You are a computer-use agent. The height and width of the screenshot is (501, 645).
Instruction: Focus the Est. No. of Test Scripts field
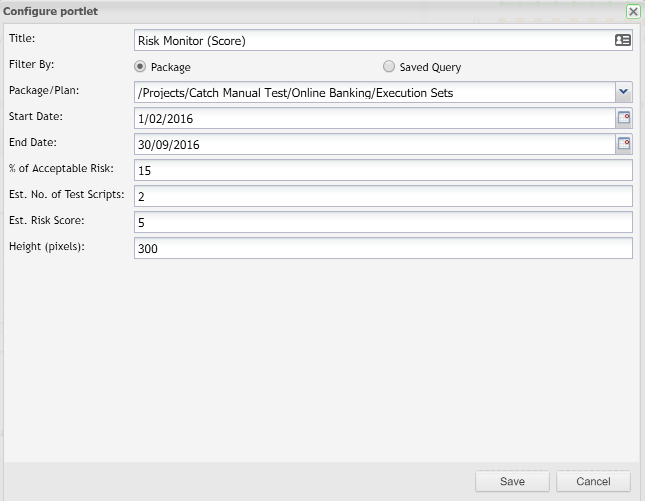[383, 197]
